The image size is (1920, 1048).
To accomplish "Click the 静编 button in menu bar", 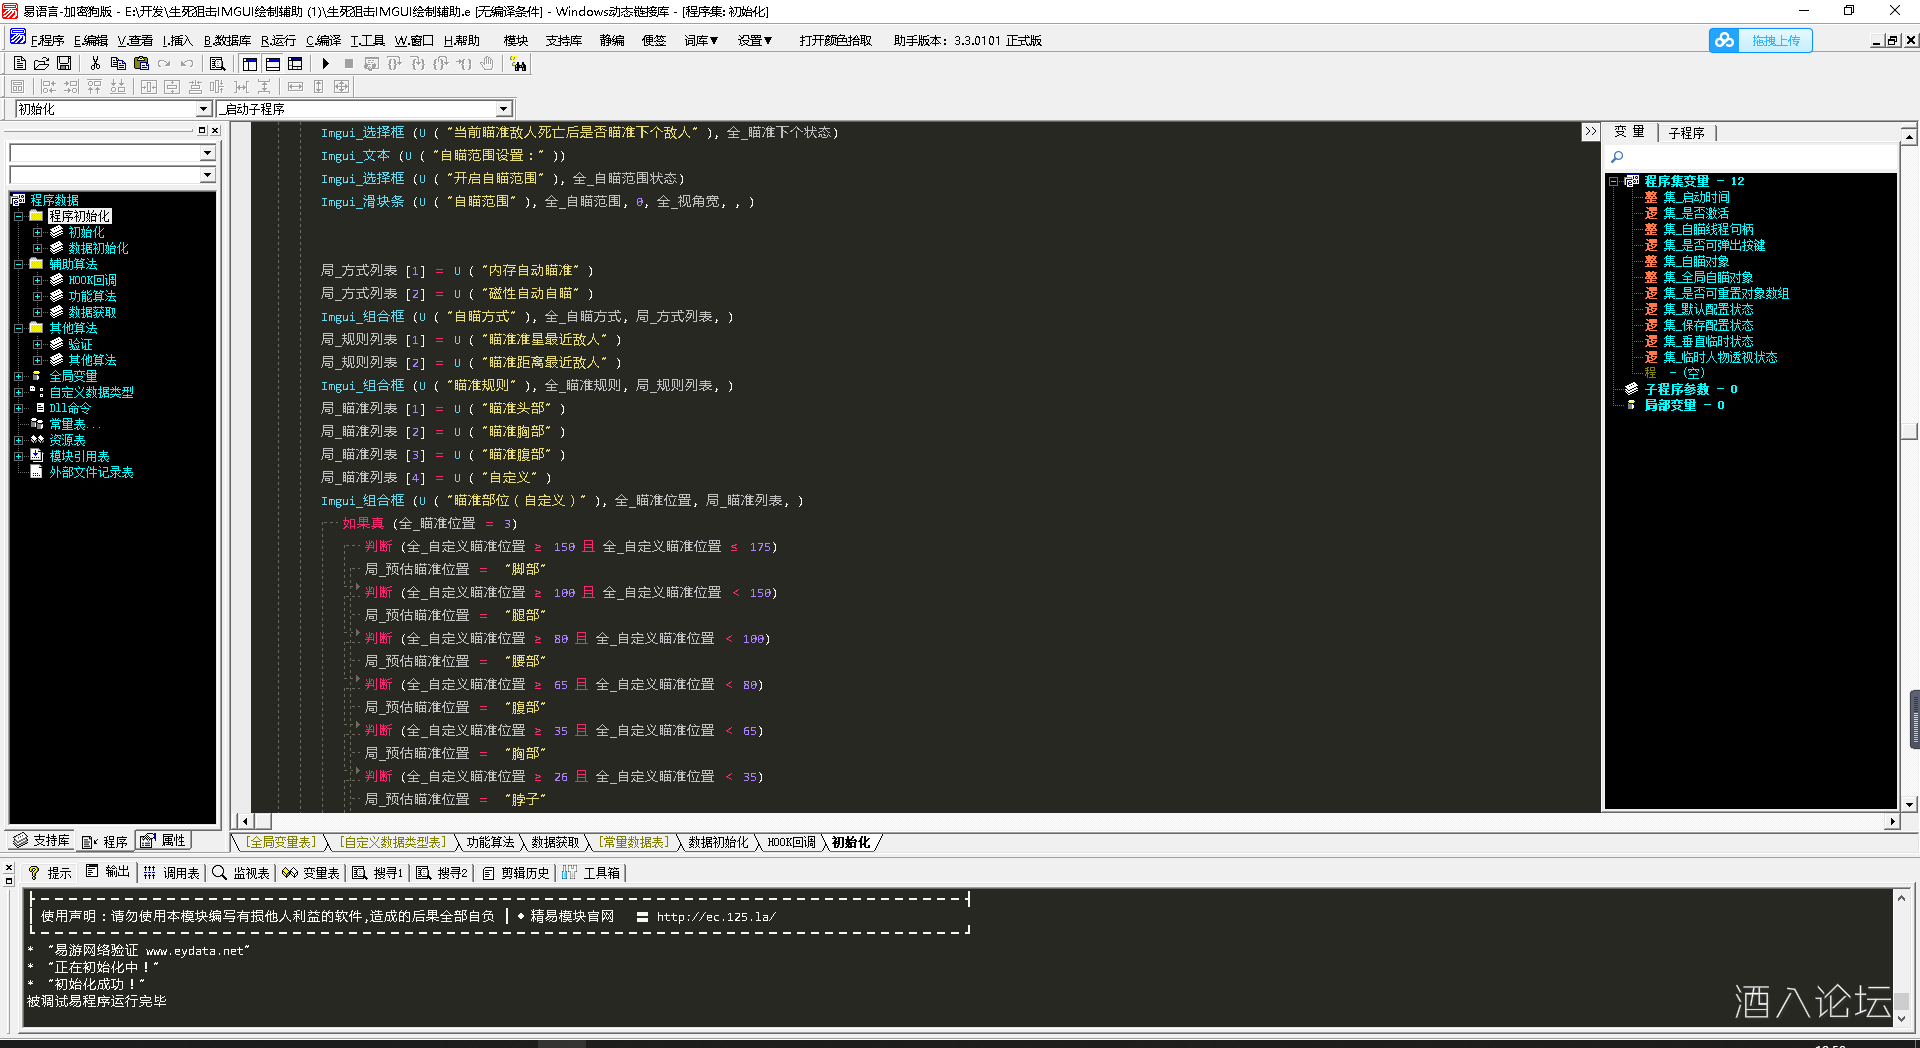I will 612,40.
